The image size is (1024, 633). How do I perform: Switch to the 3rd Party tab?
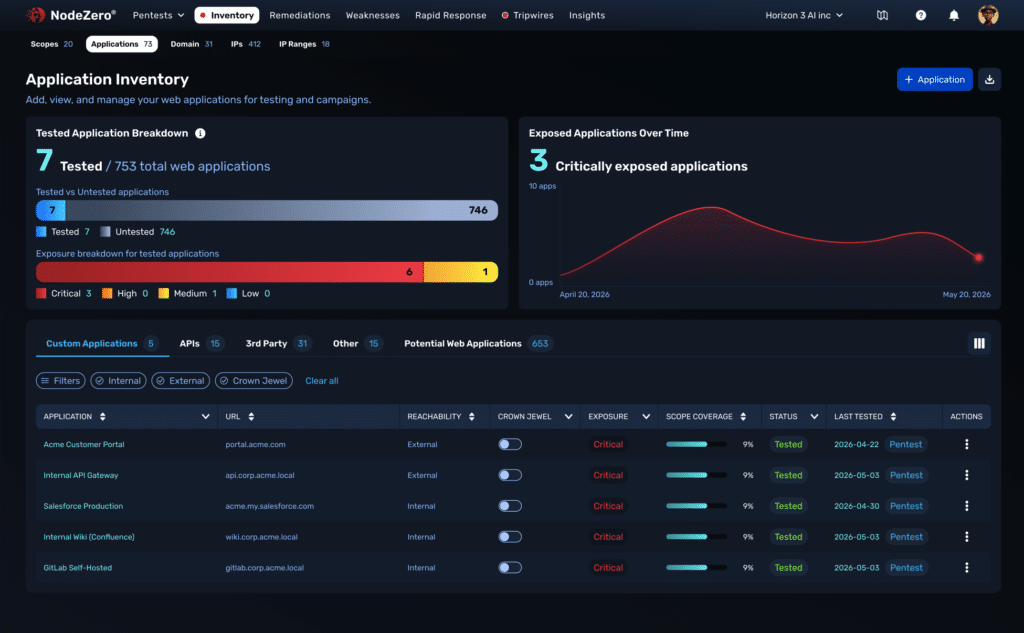(x=278, y=344)
